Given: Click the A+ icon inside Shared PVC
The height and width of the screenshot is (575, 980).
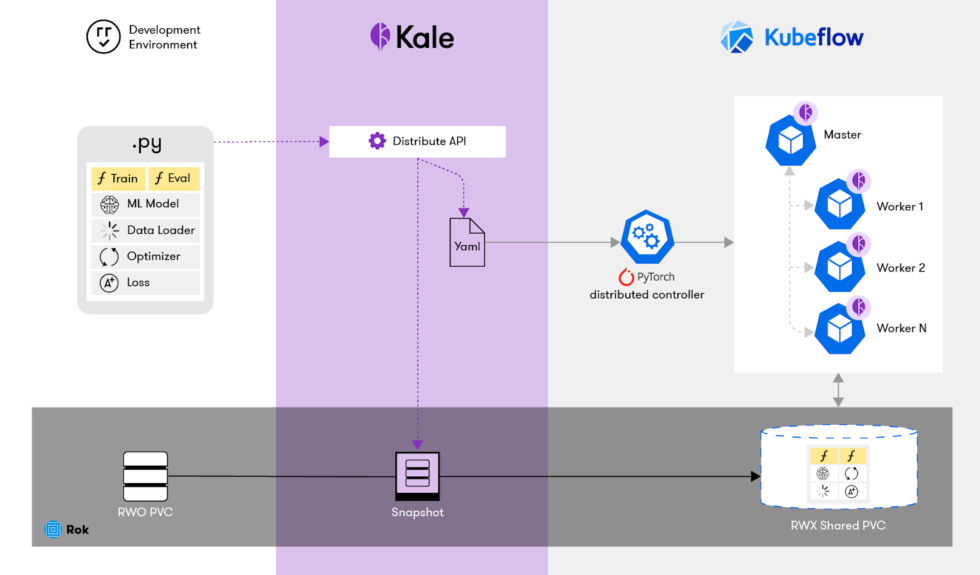Looking at the screenshot, I should point(851,492).
